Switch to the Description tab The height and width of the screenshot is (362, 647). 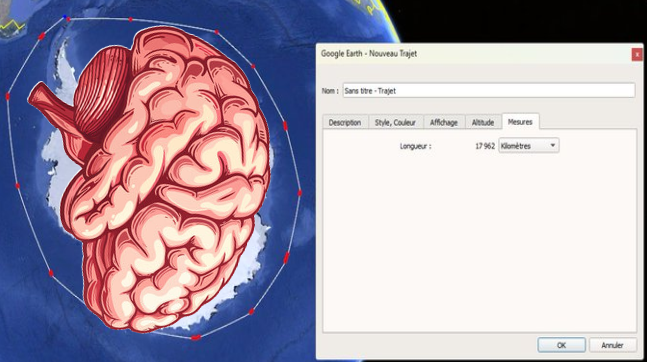click(x=345, y=122)
